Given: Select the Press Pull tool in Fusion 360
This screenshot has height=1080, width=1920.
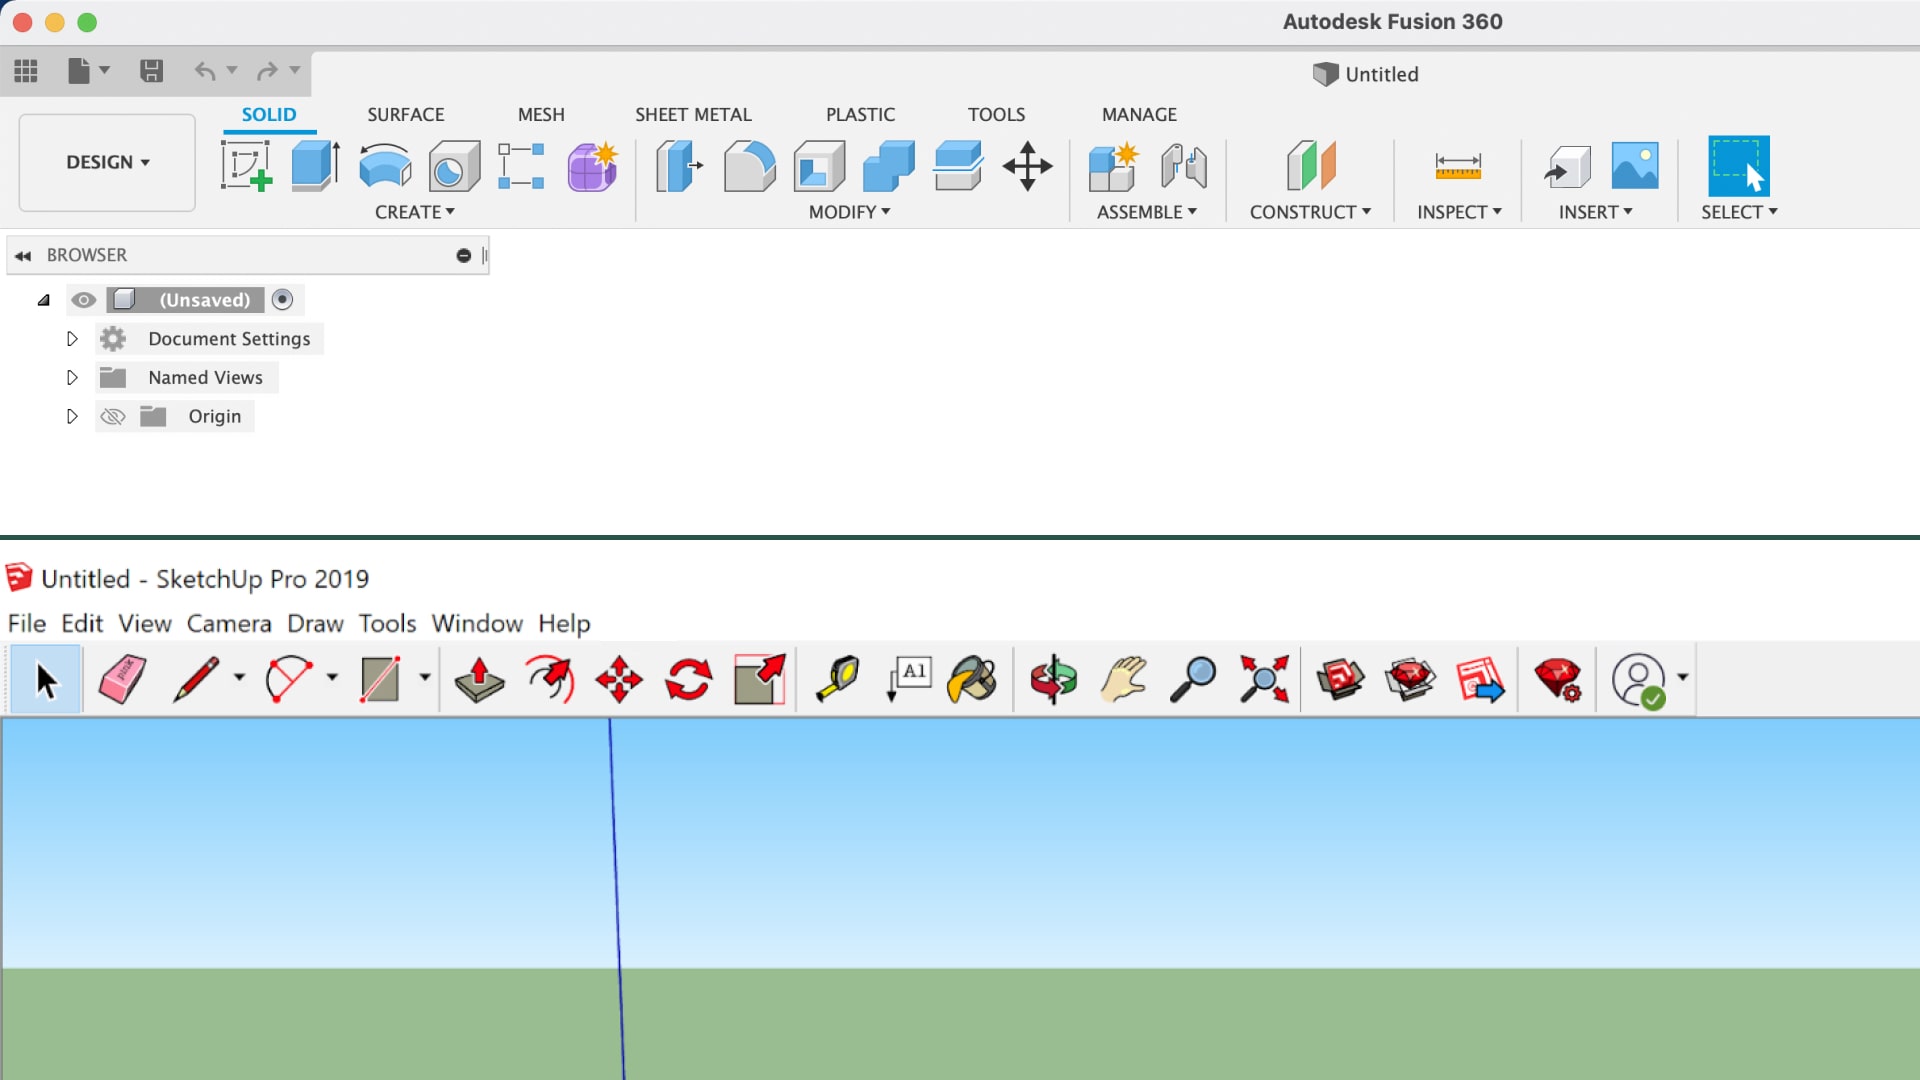Looking at the screenshot, I should coord(679,166).
